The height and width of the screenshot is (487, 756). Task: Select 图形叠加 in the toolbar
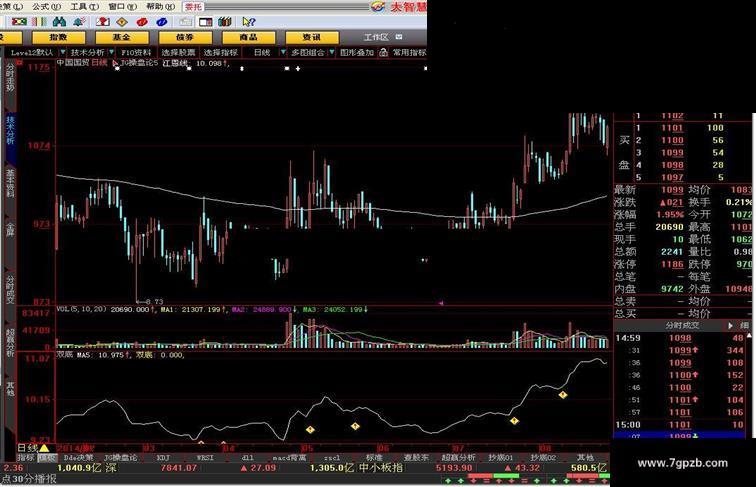(357, 52)
